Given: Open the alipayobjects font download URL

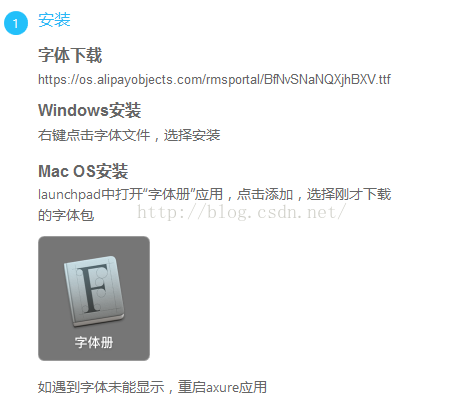Looking at the screenshot, I should [x=214, y=80].
